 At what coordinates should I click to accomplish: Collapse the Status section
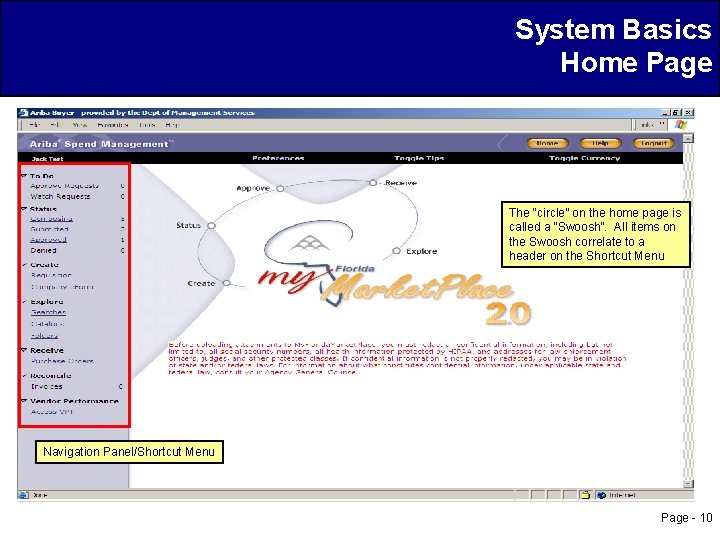24,209
